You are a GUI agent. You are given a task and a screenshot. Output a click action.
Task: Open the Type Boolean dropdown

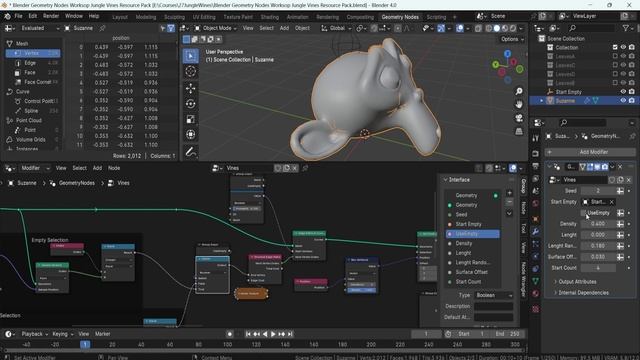point(493,295)
